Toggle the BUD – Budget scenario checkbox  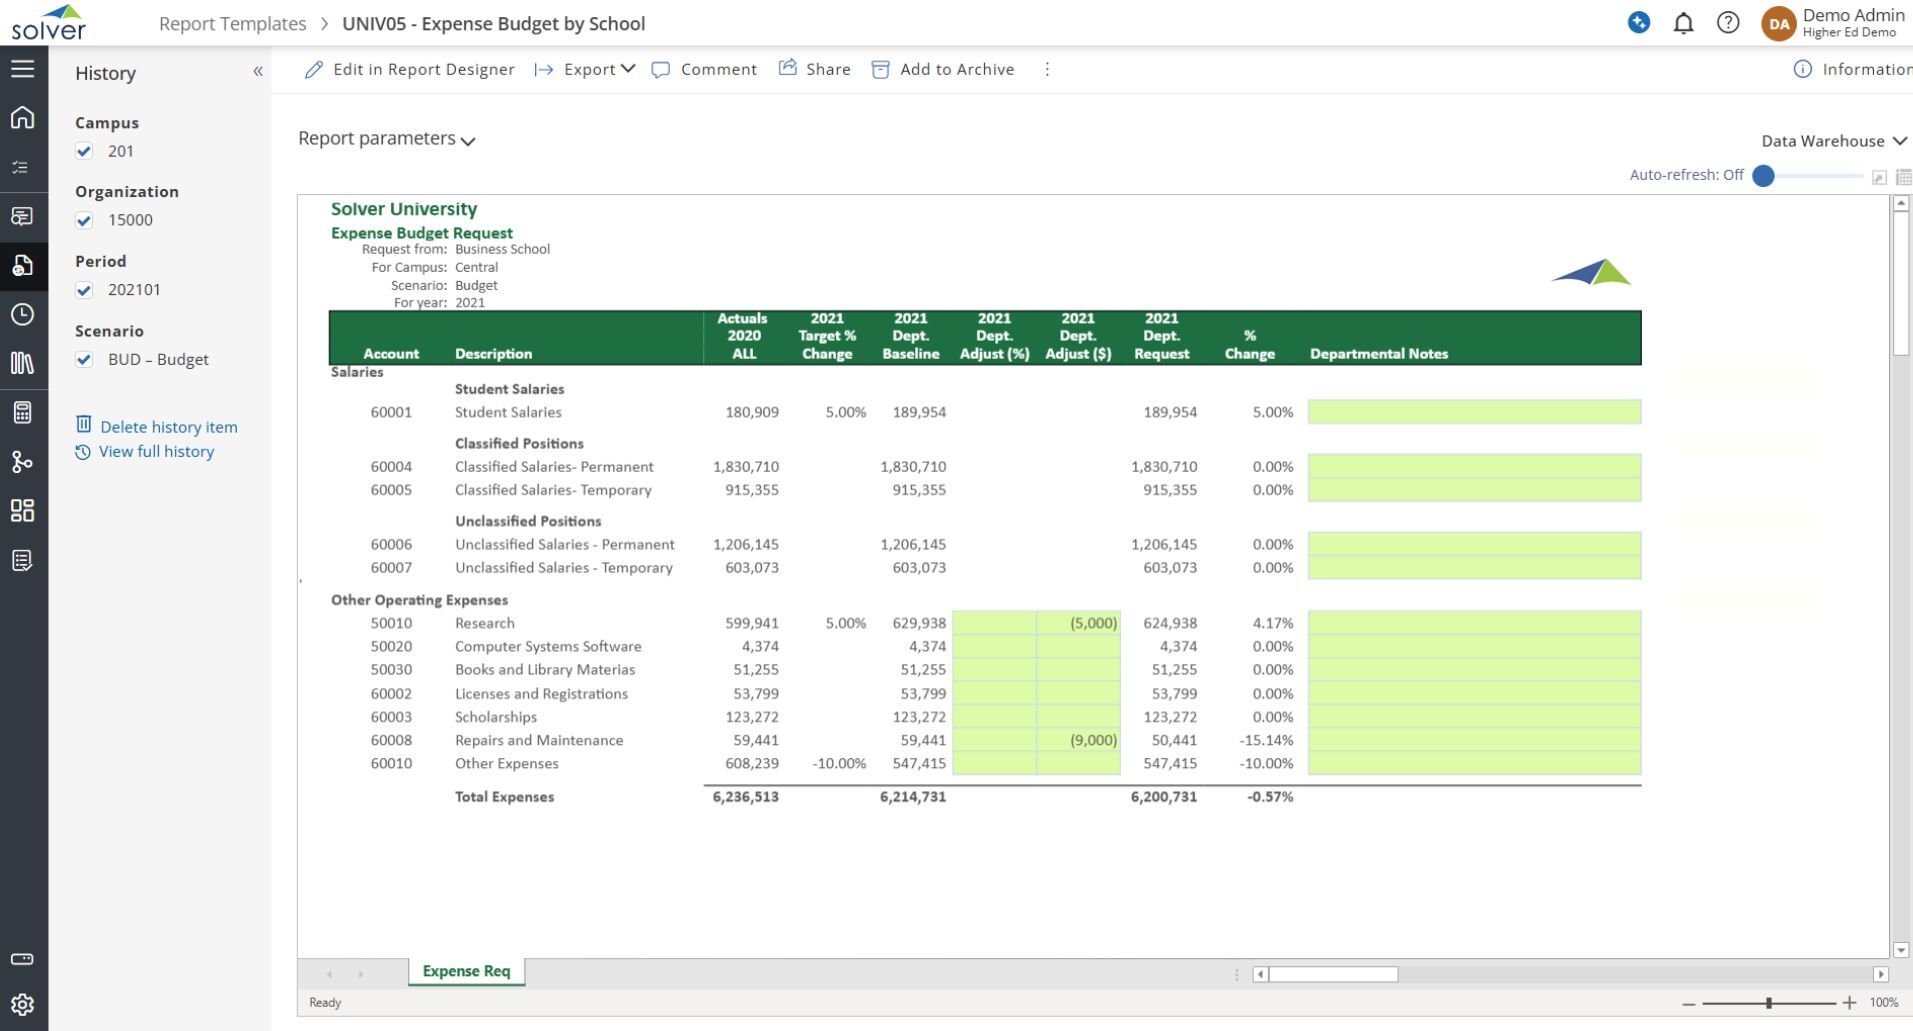pyautogui.click(x=85, y=360)
